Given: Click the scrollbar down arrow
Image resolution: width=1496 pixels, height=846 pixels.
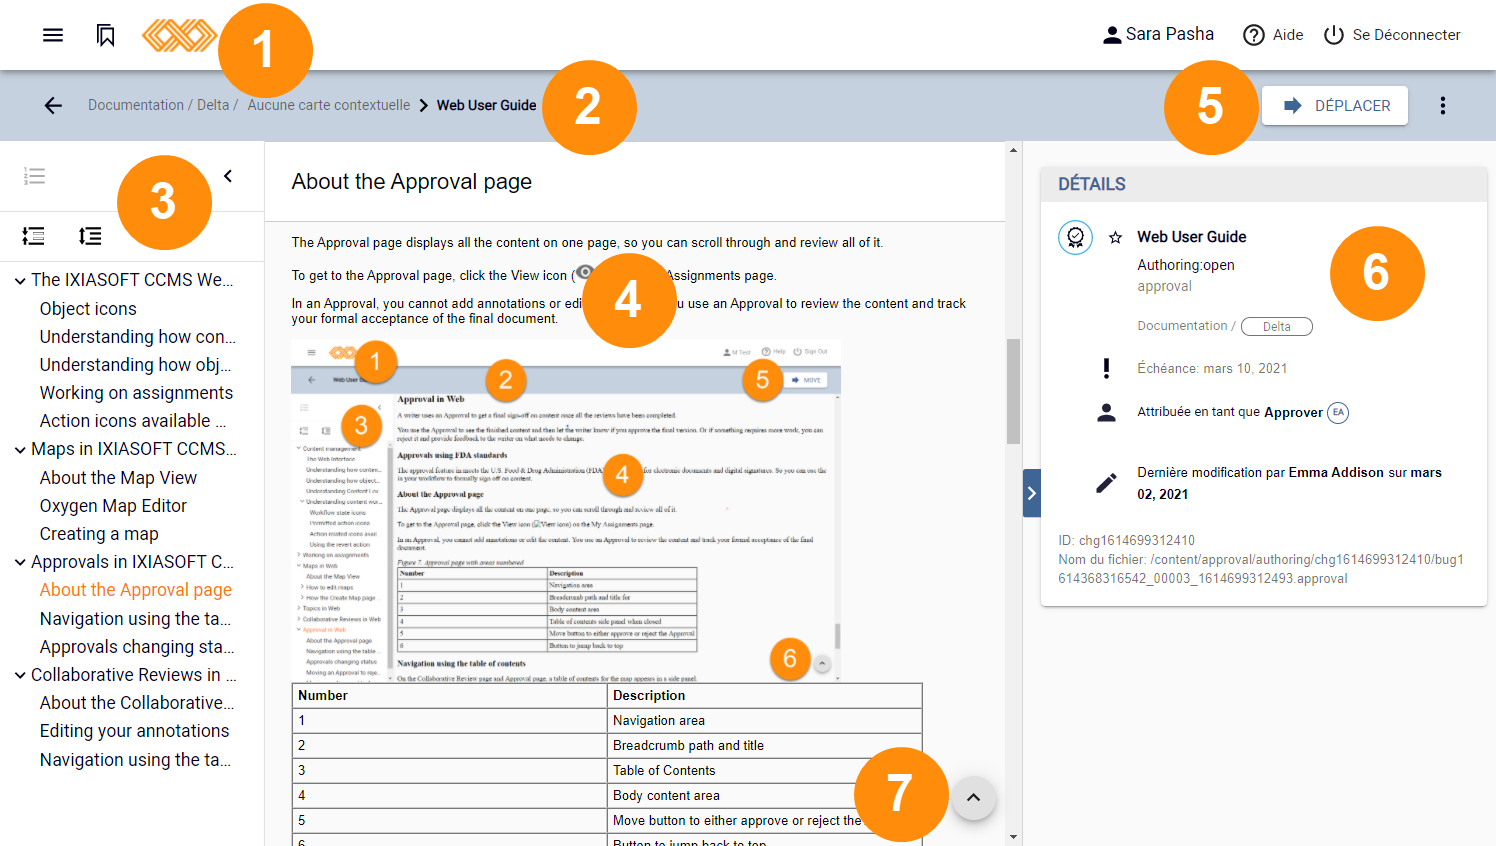Looking at the screenshot, I should click(x=1013, y=837).
